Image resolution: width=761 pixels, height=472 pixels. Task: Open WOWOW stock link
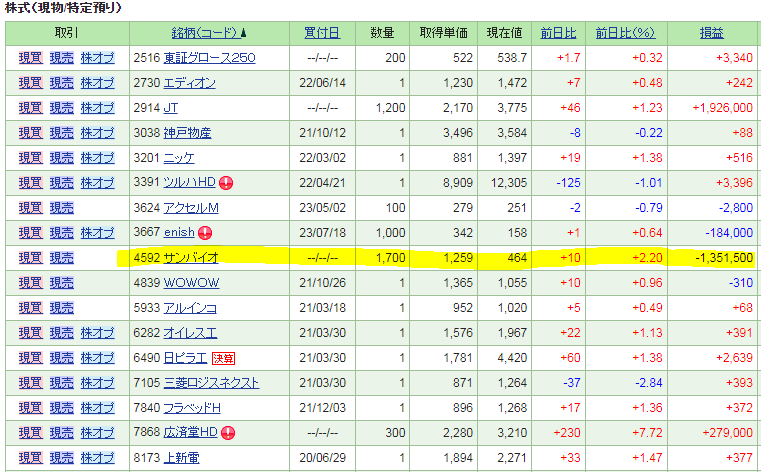pos(191,283)
